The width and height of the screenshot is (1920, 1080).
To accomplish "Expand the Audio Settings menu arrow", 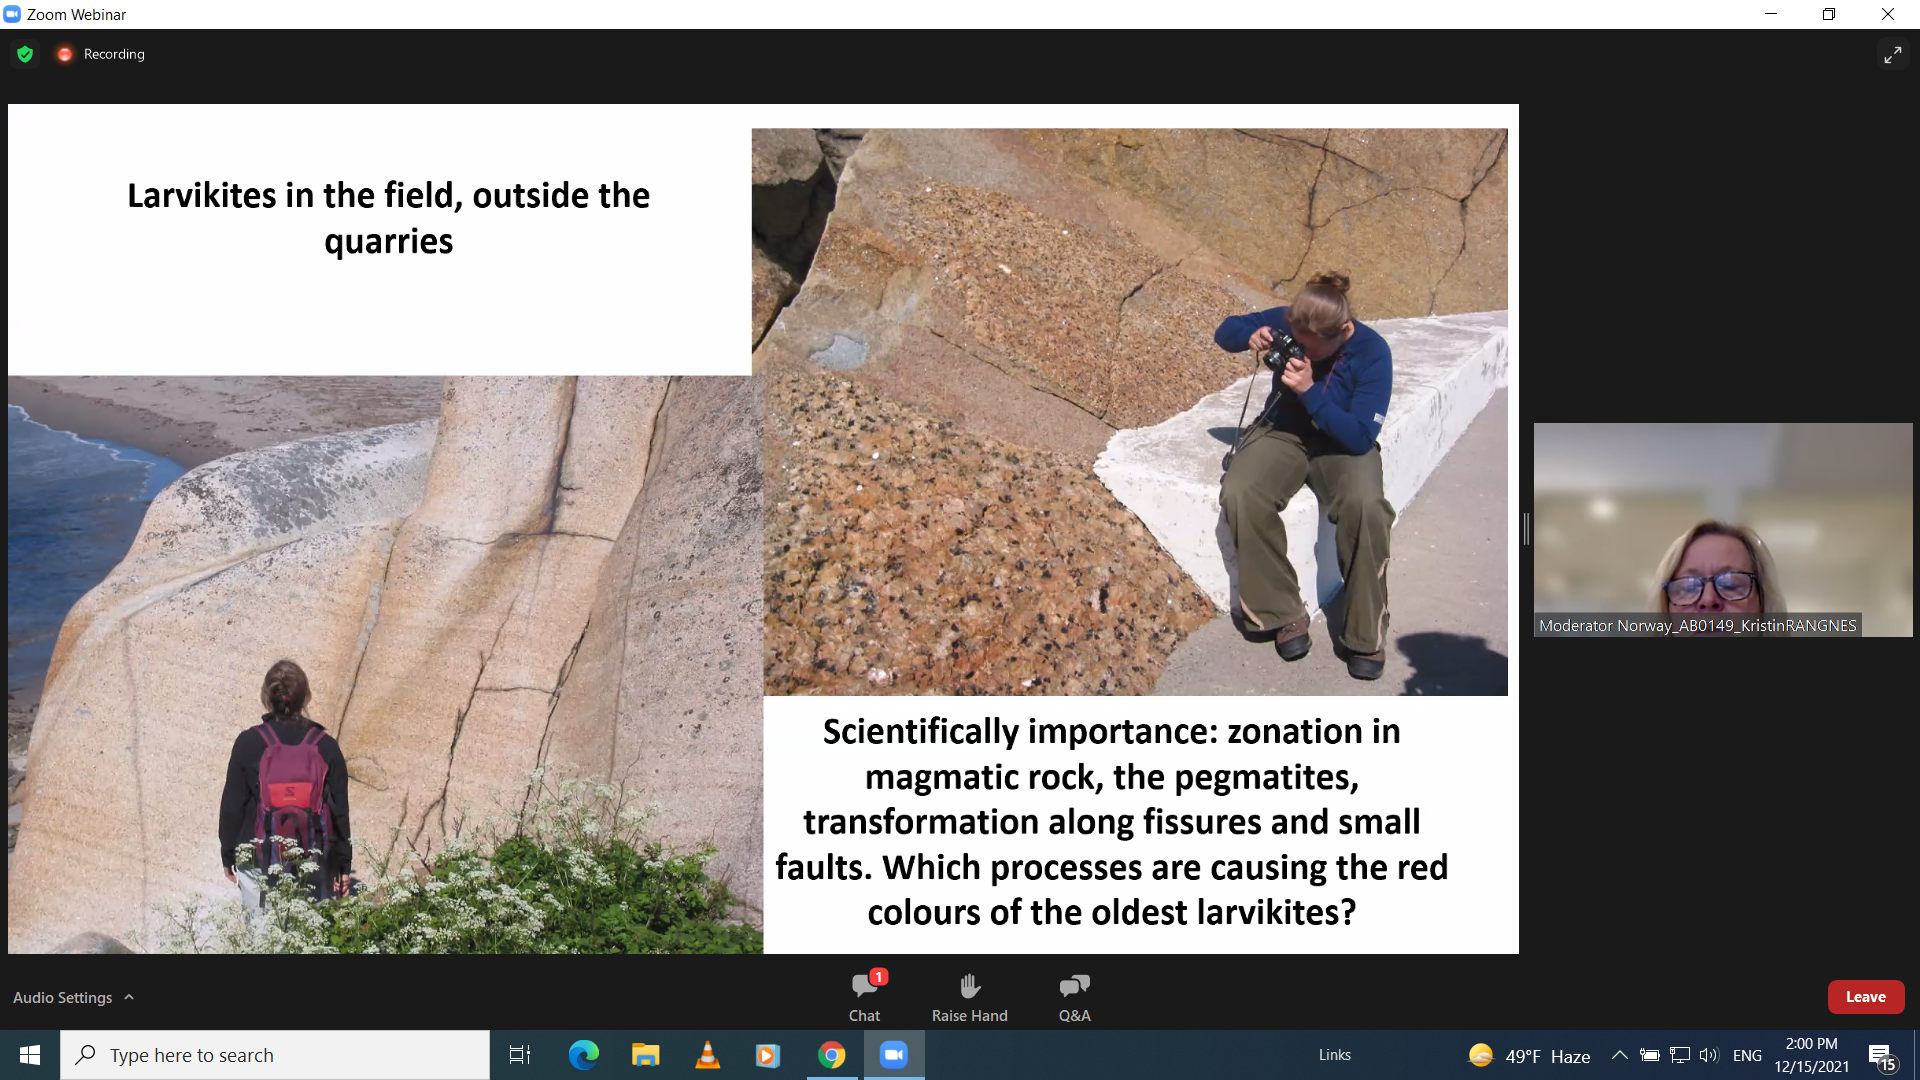I will pyautogui.click(x=129, y=997).
